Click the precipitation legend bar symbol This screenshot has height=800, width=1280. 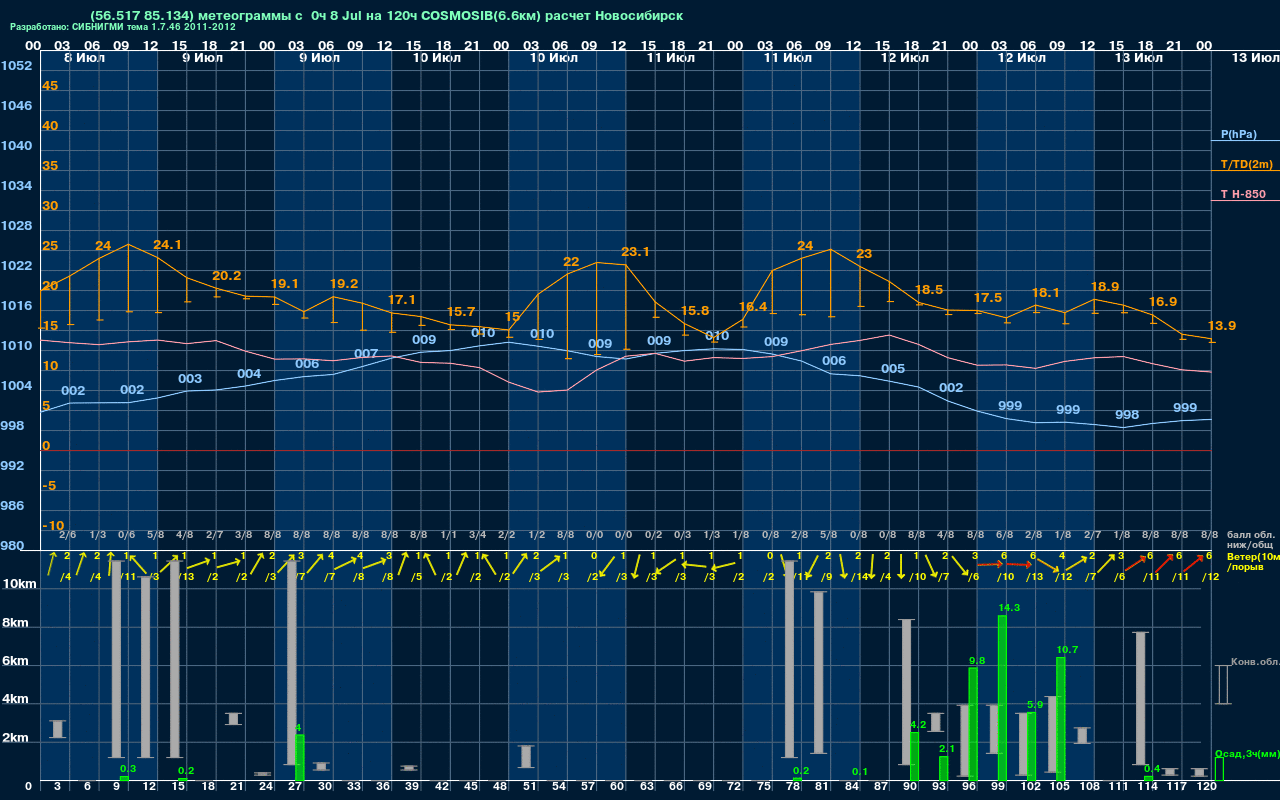tap(1219, 769)
